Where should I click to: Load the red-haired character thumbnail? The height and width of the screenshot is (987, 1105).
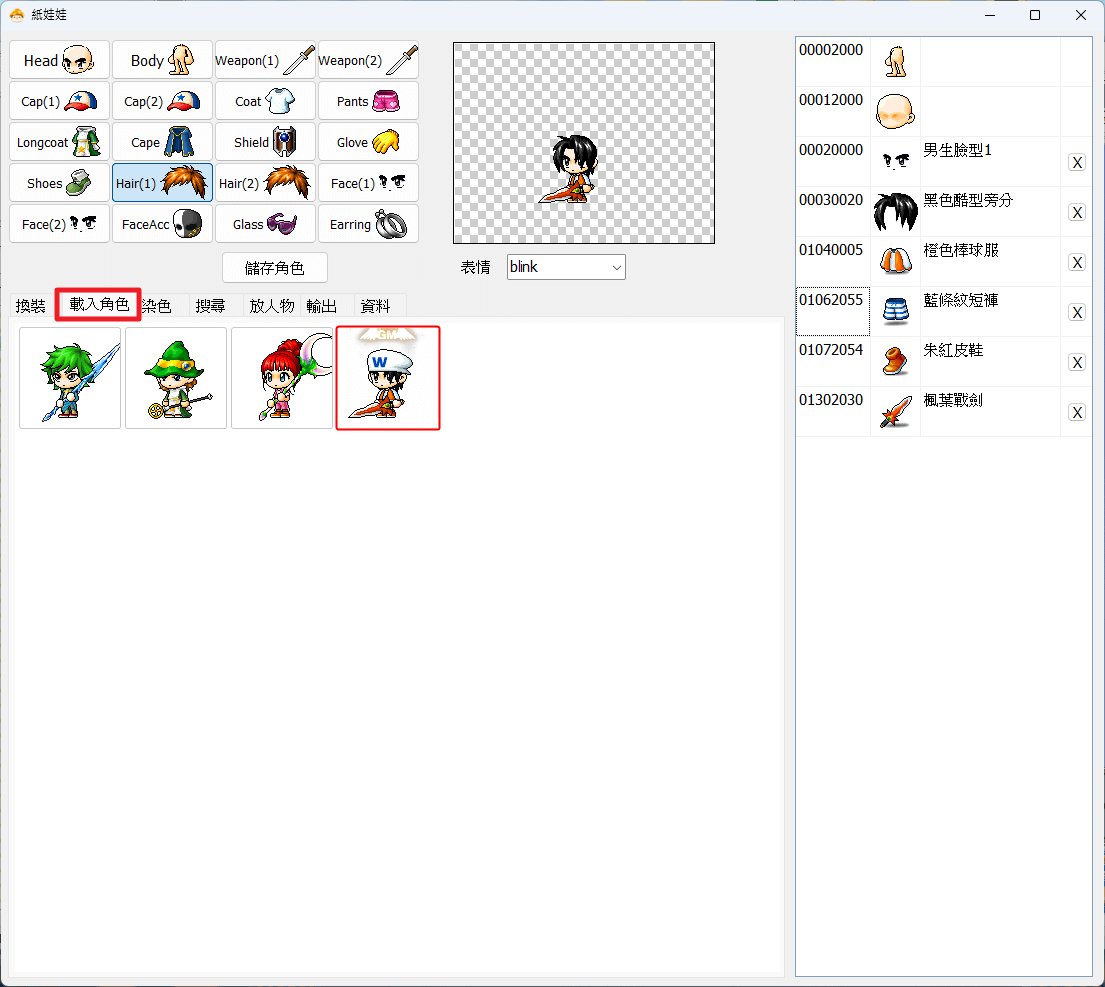coord(282,378)
